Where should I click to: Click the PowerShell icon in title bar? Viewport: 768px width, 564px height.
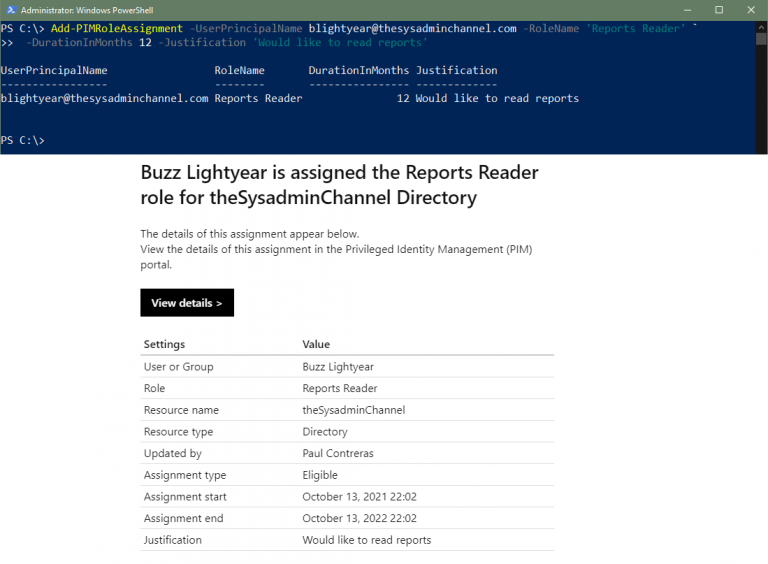point(11,10)
